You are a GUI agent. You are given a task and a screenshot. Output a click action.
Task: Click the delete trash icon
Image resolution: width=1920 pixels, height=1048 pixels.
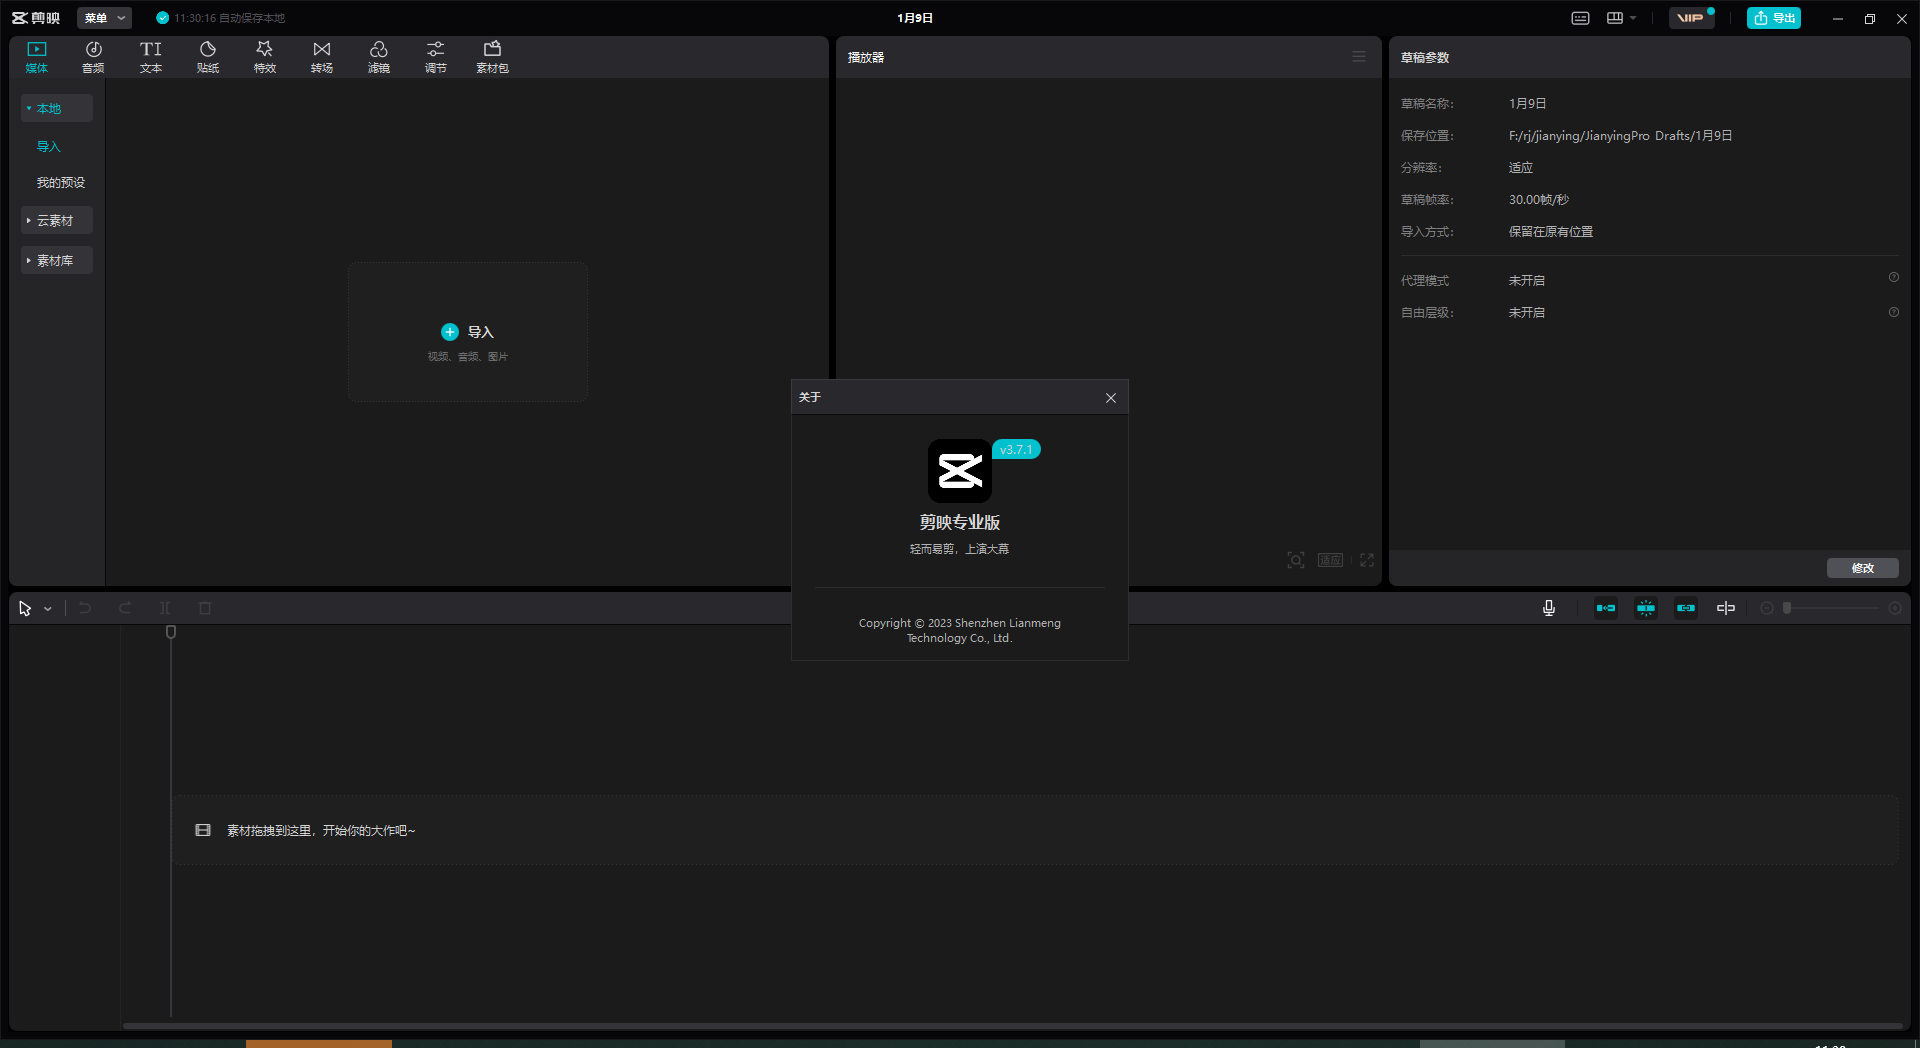tap(205, 608)
